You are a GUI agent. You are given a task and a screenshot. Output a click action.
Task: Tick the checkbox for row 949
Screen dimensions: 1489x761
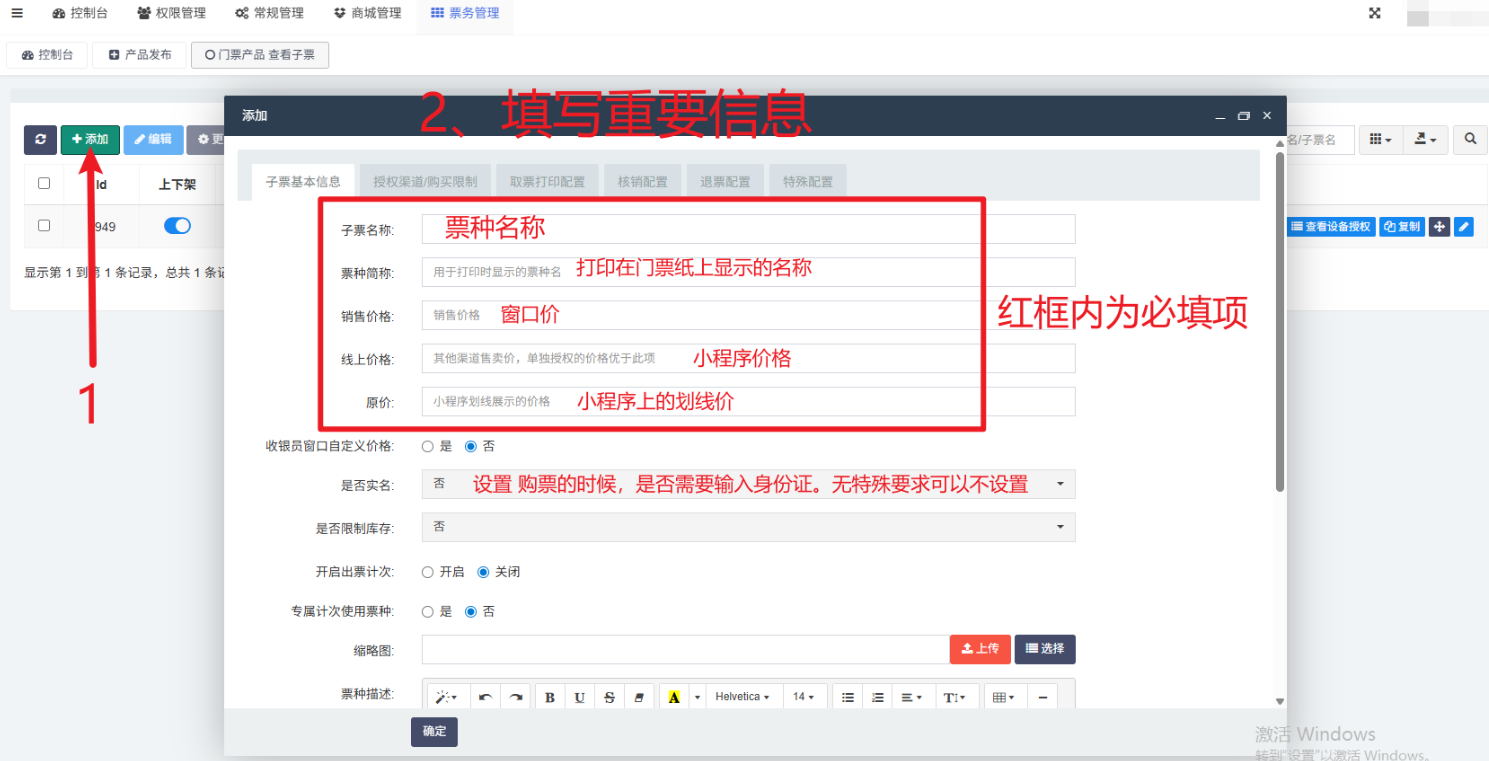[x=44, y=226]
